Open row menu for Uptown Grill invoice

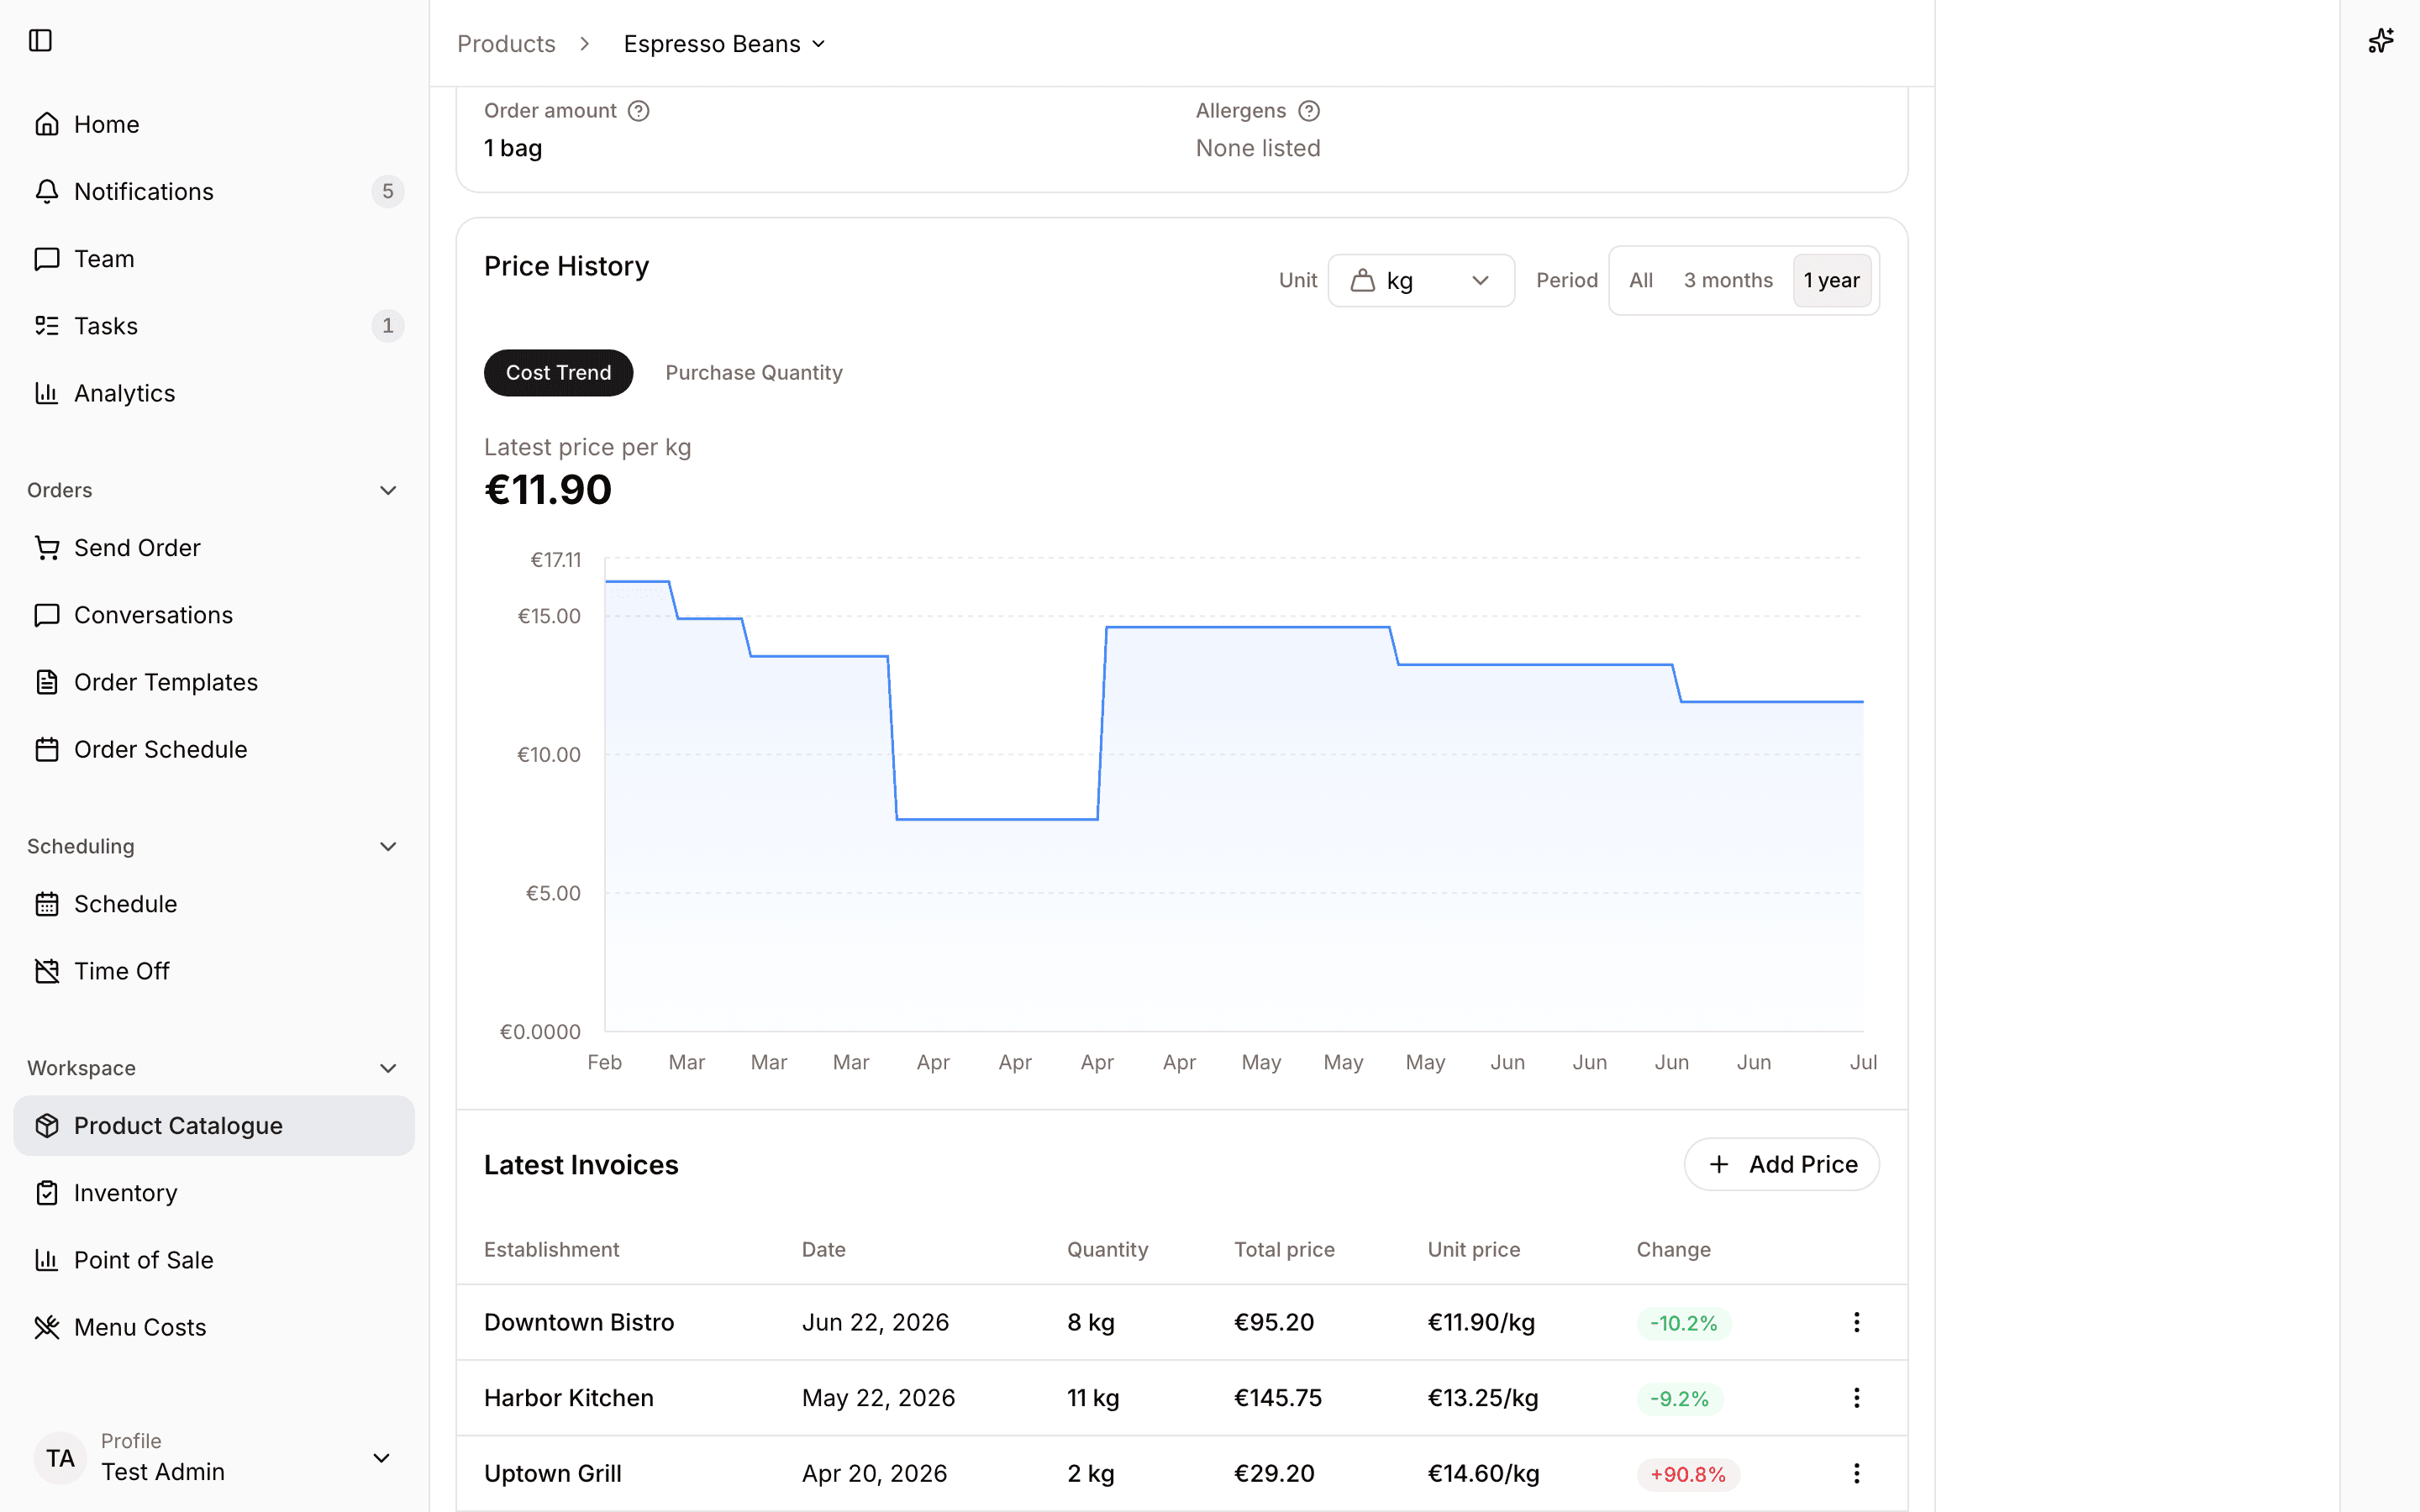tap(1856, 1474)
